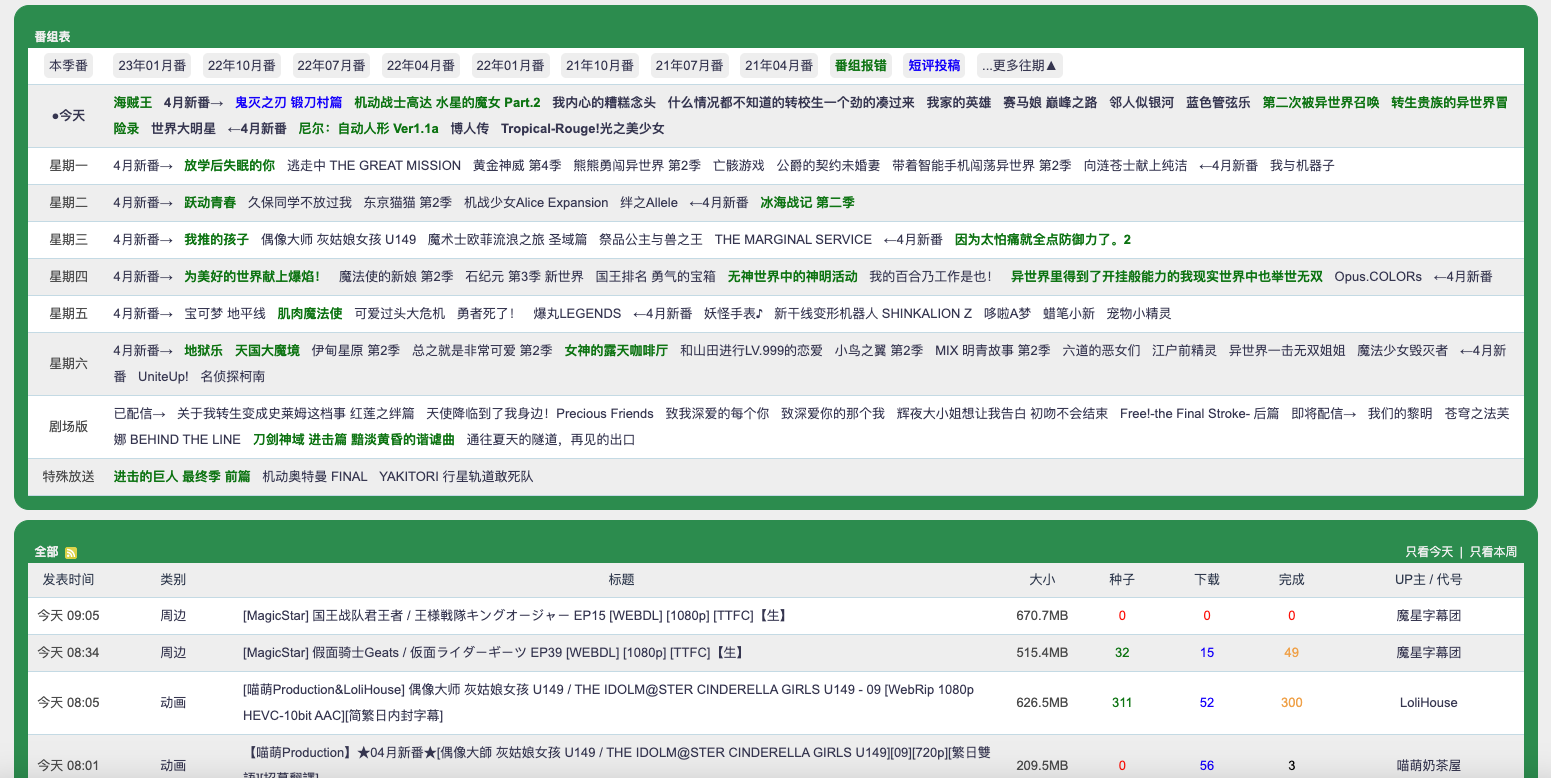Open 第二次被异世界召唤 link
This screenshot has width=1551, height=778.
(1321, 103)
